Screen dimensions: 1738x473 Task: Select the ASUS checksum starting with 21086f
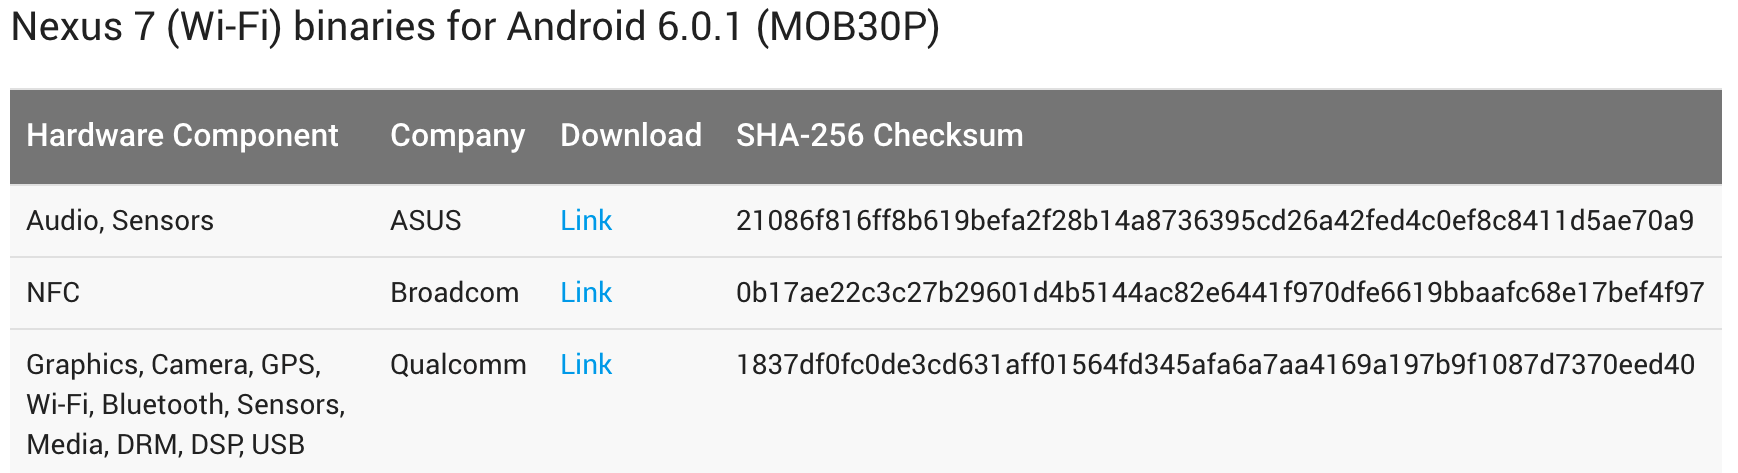click(1215, 220)
